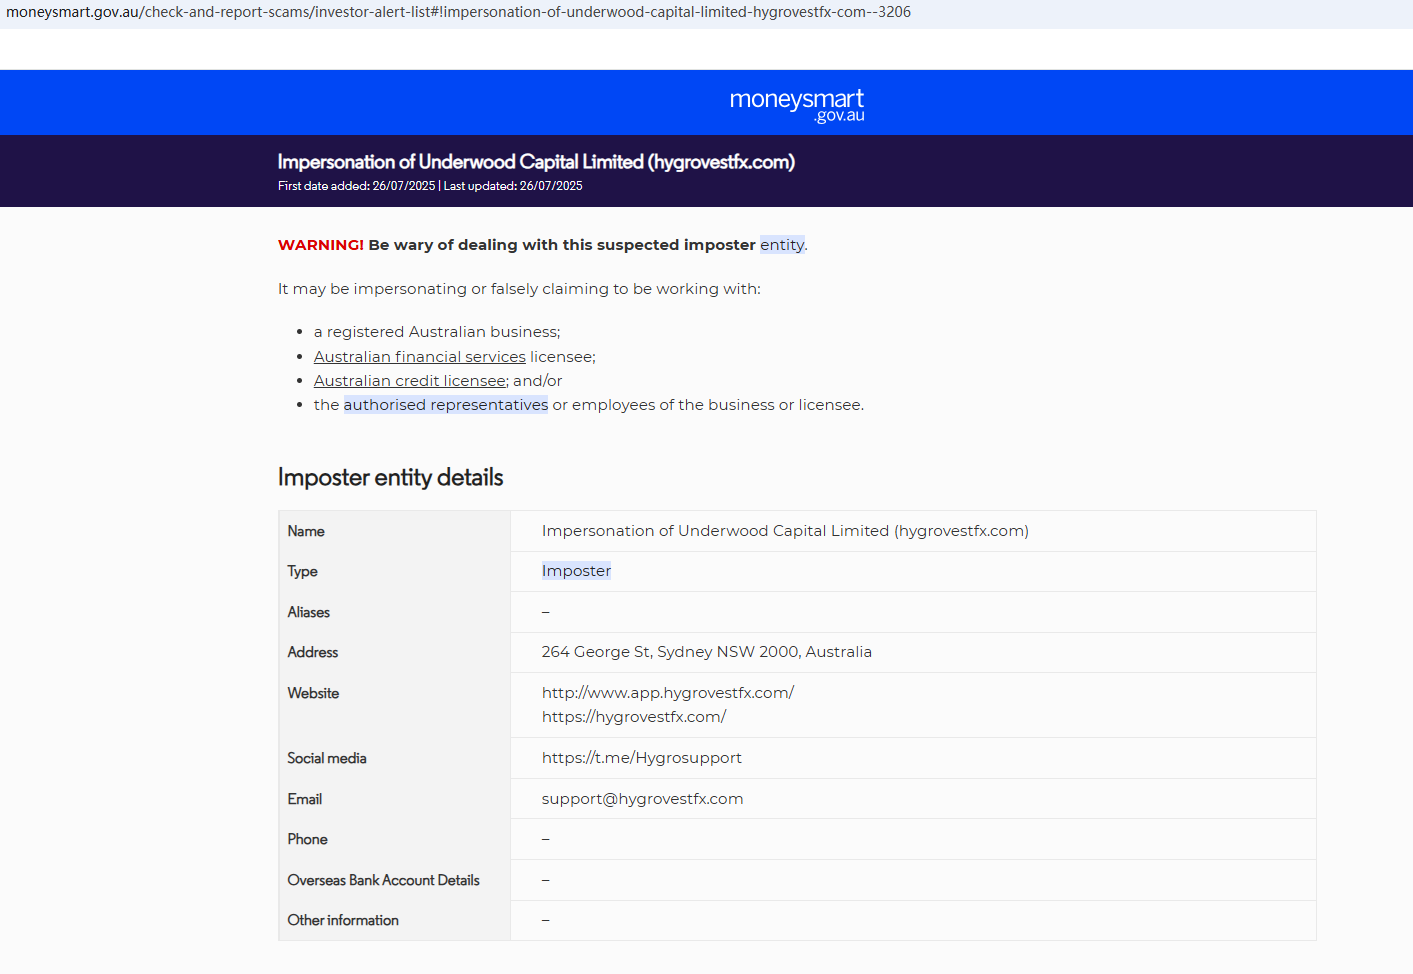Click the 'Aliases' row label

308,612
